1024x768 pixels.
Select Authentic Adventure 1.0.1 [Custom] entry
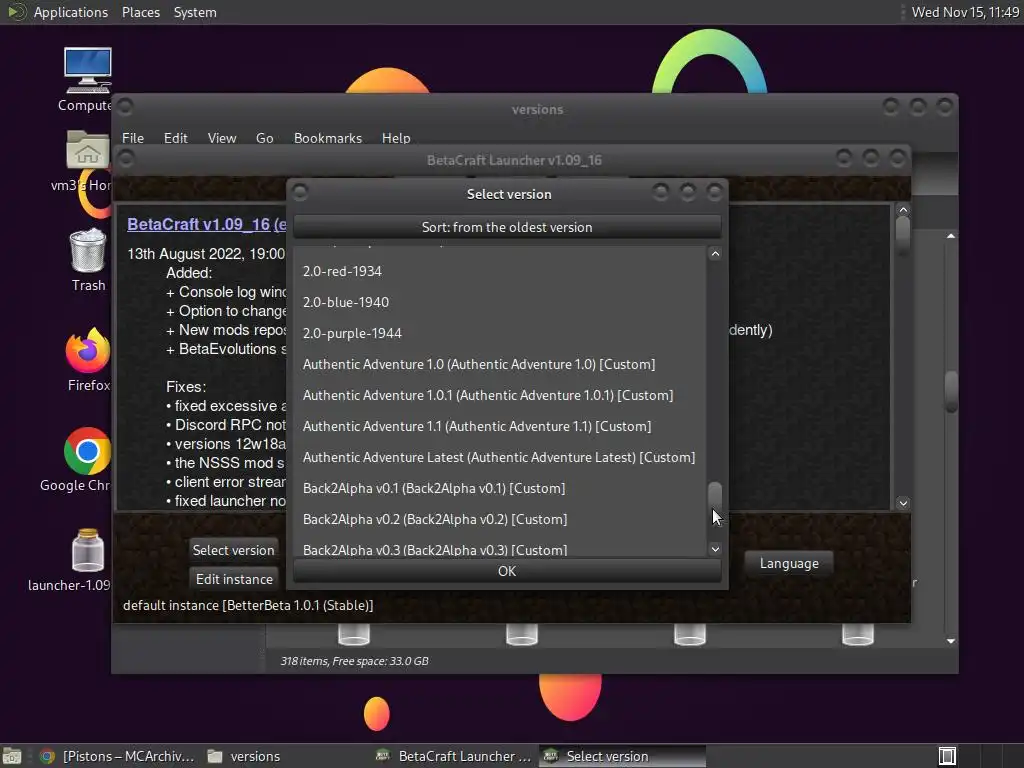tap(500, 395)
